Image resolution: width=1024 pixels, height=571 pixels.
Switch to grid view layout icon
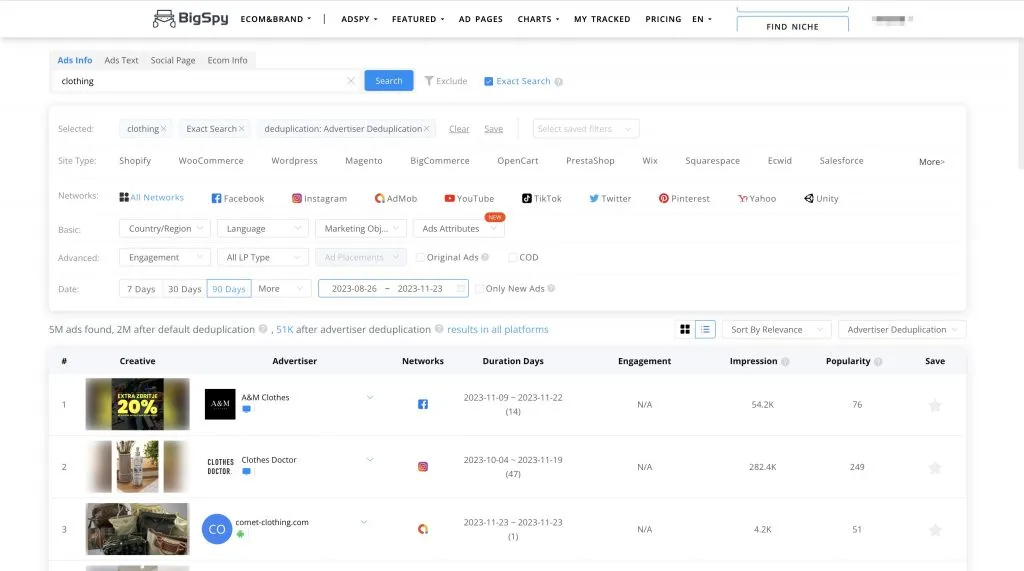pos(685,329)
